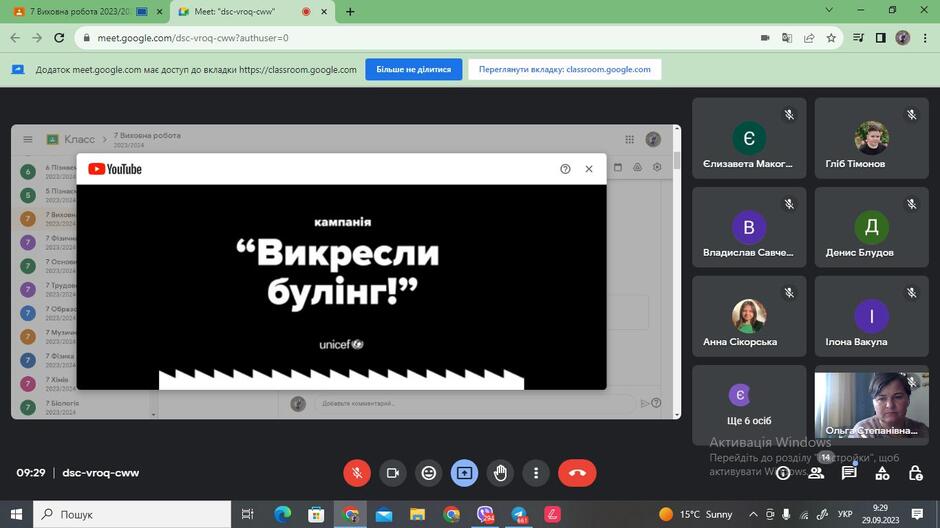Click 'Більше не ділитися' button

(x=414, y=70)
